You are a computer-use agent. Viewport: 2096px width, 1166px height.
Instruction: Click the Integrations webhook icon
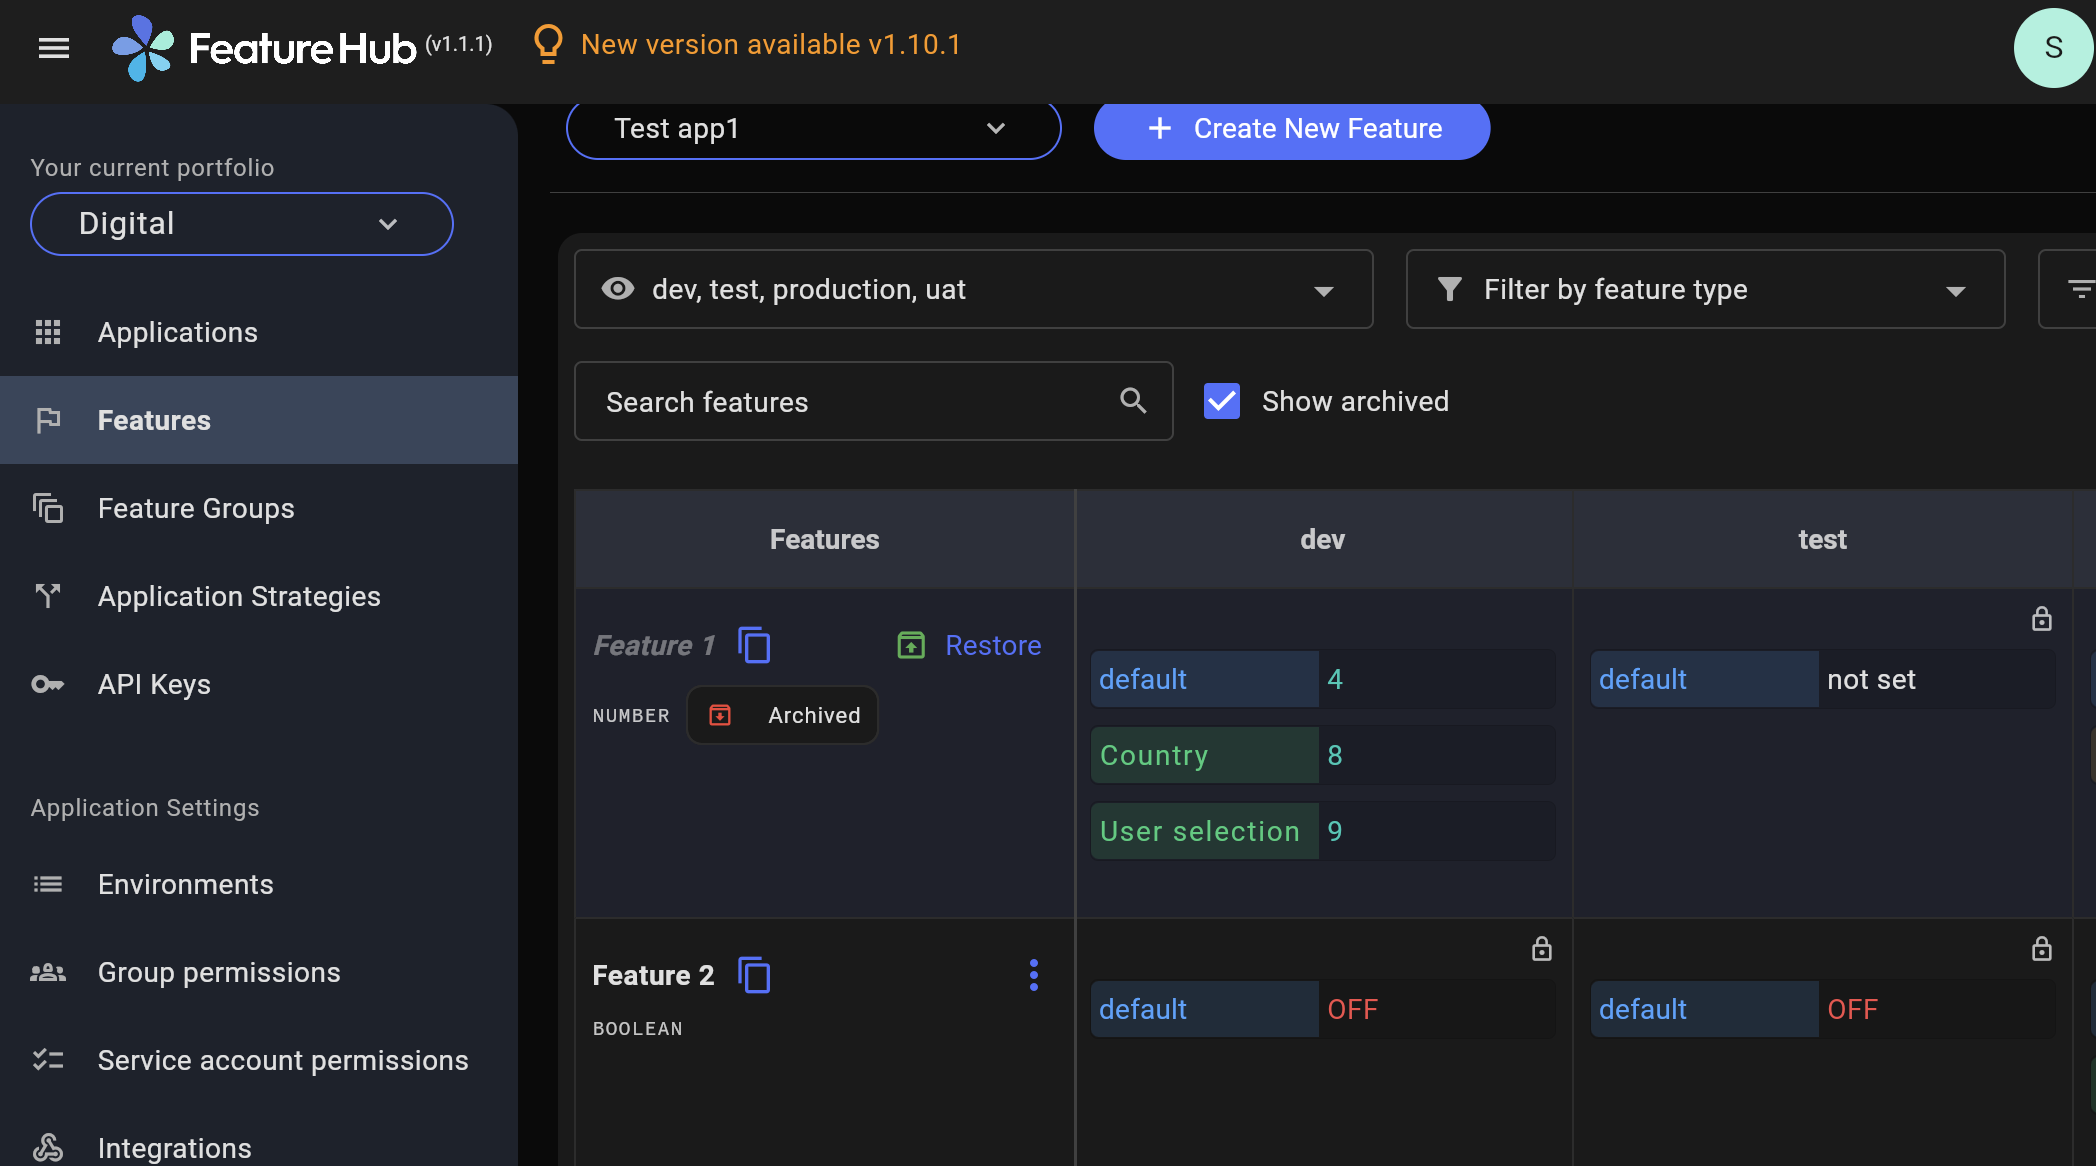tap(48, 1147)
